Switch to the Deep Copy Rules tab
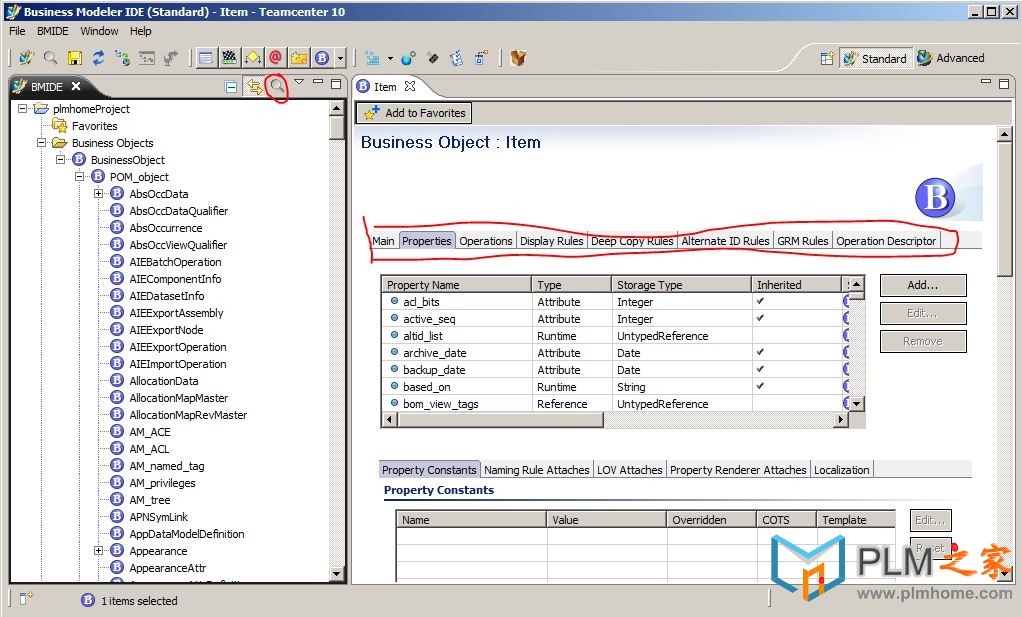The width and height of the screenshot is (1022, 617). (632, 240)
